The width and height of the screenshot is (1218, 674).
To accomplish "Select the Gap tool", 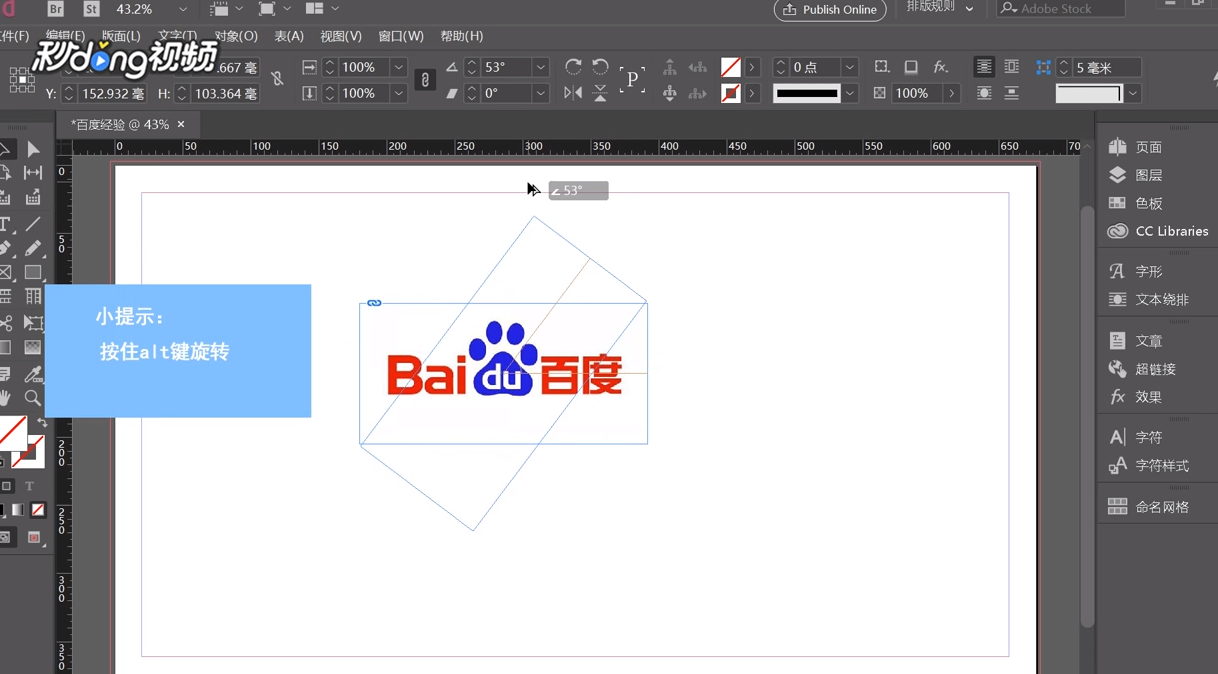I will coord(33,173).
